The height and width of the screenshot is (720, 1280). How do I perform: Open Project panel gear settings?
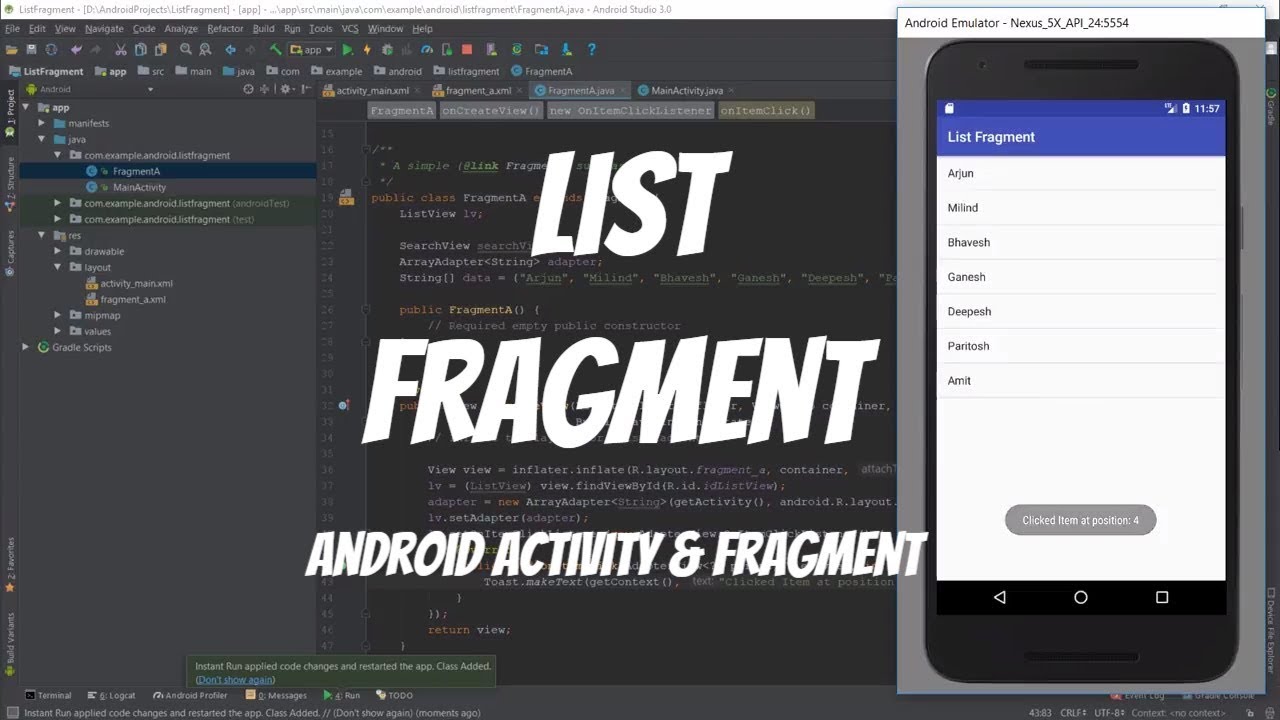pos(286,89)
